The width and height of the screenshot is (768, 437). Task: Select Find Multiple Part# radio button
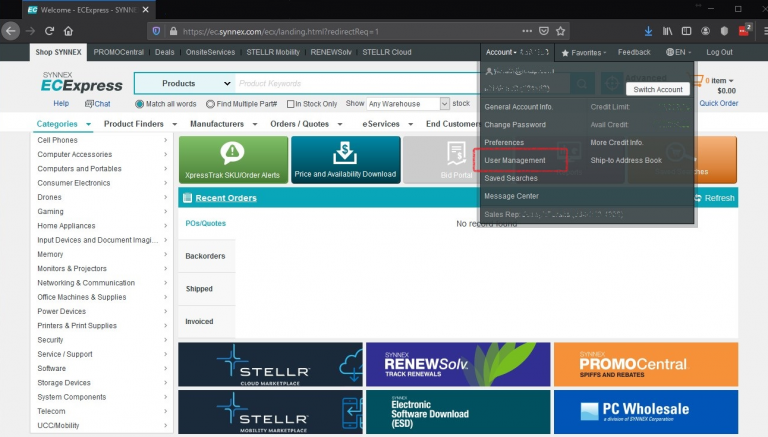210,104
